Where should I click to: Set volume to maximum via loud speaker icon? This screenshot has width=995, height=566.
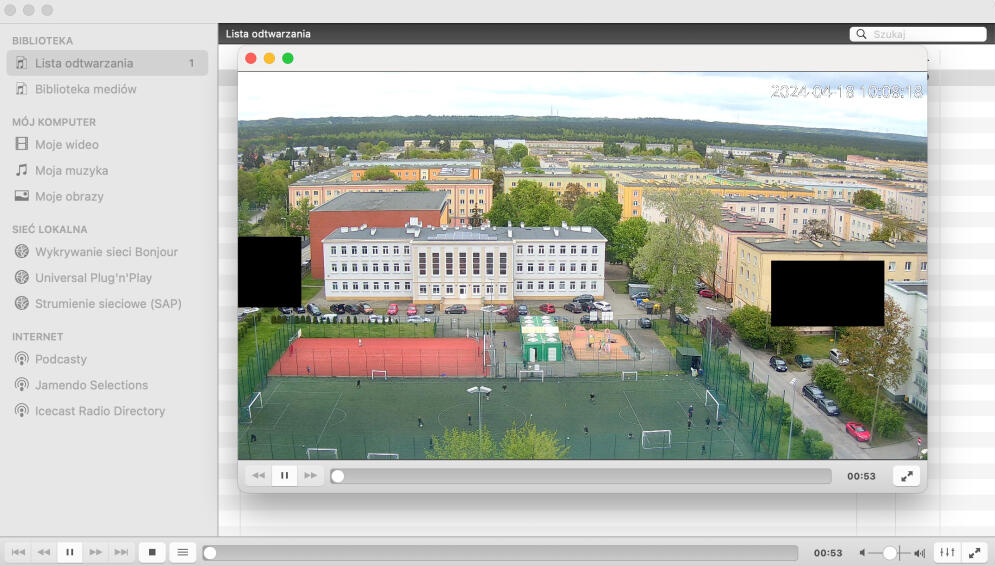919,553
